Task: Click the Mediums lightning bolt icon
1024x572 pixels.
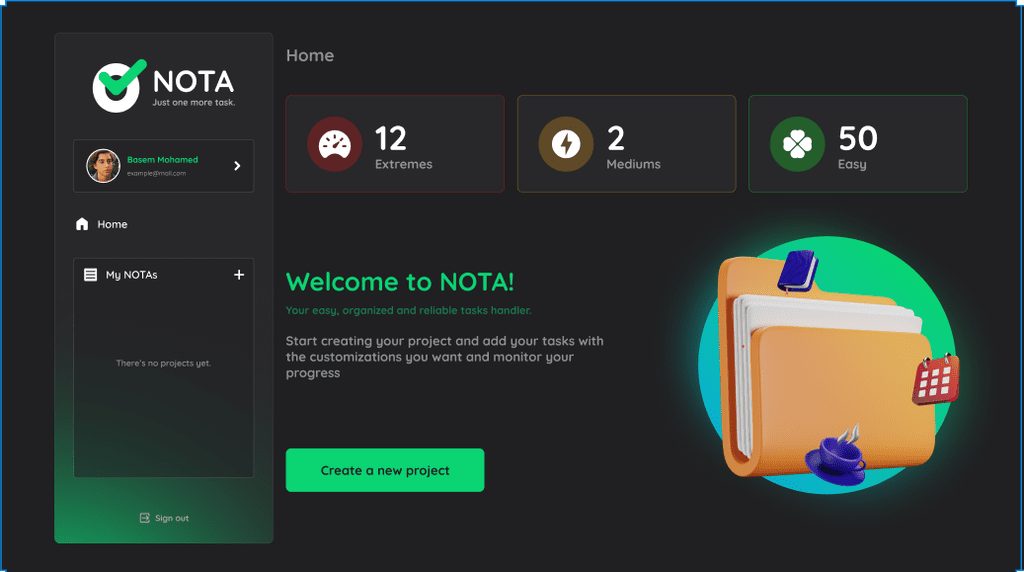Action: [x=566, y=144]
